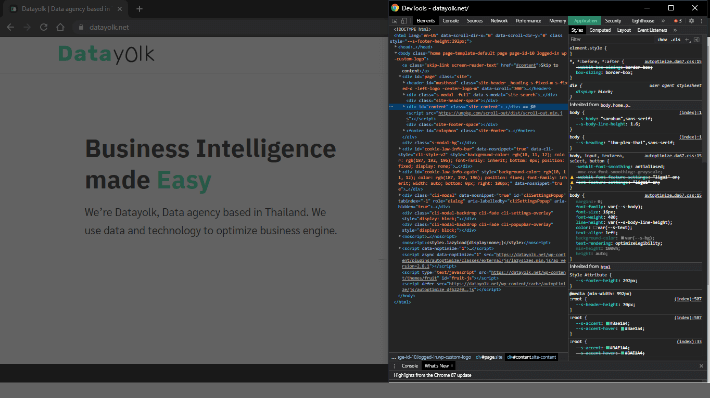Click the Chrome icon in DevTools title bar
710x398 pixels.
tap(395, 8)
